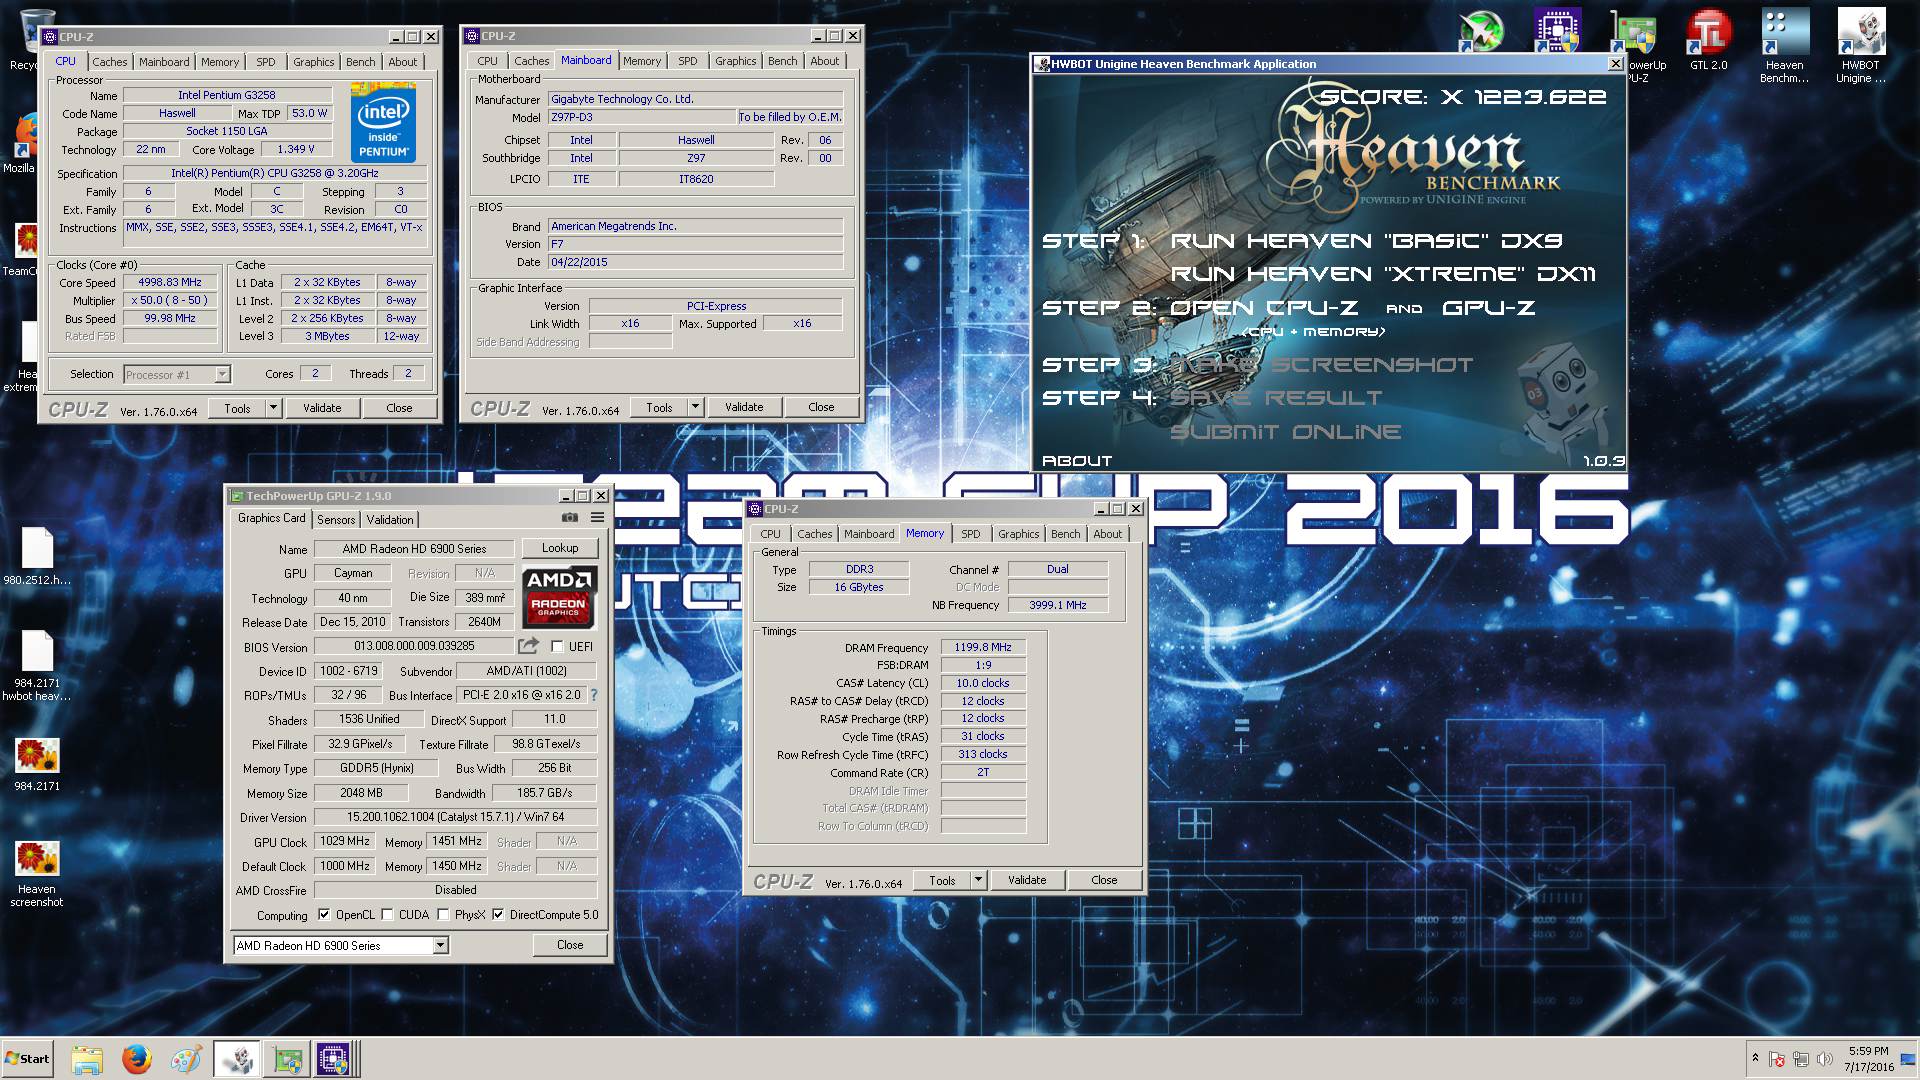Click Validate in Memory CPU-Z window
Screen dimensions: 1920x1080
tap(1027, 880)
